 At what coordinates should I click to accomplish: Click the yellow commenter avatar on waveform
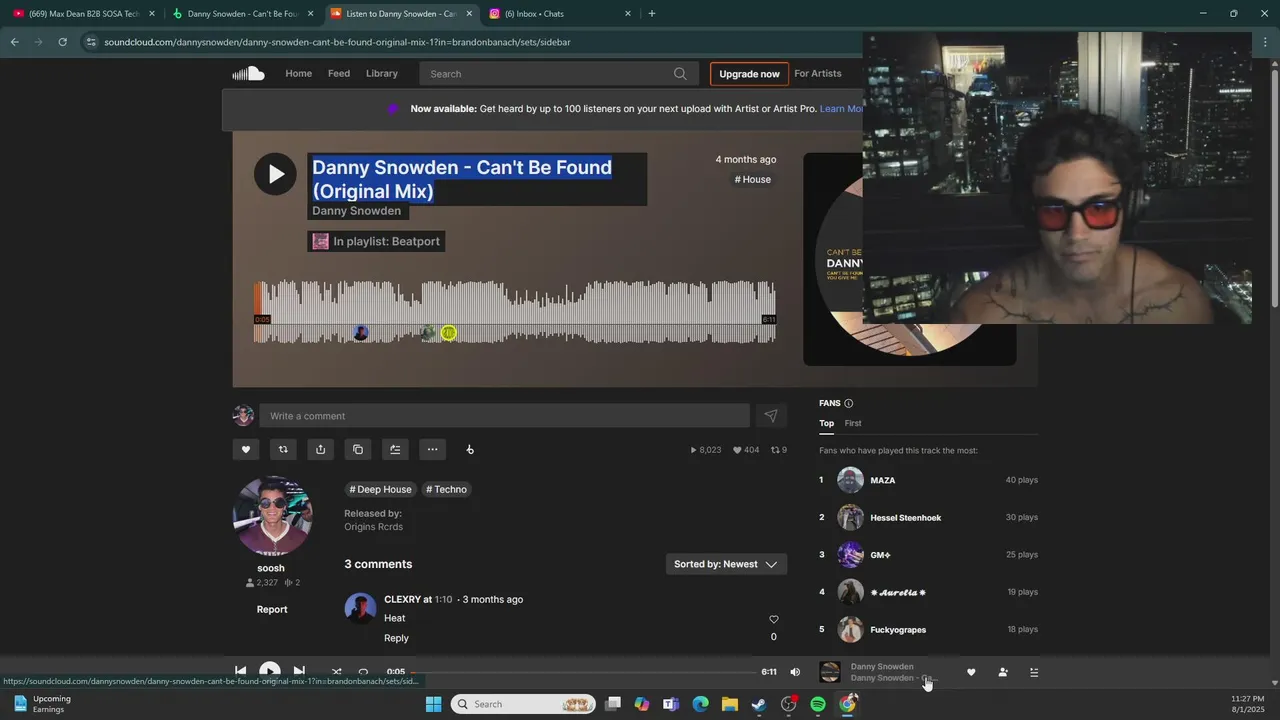pos(449,333)
